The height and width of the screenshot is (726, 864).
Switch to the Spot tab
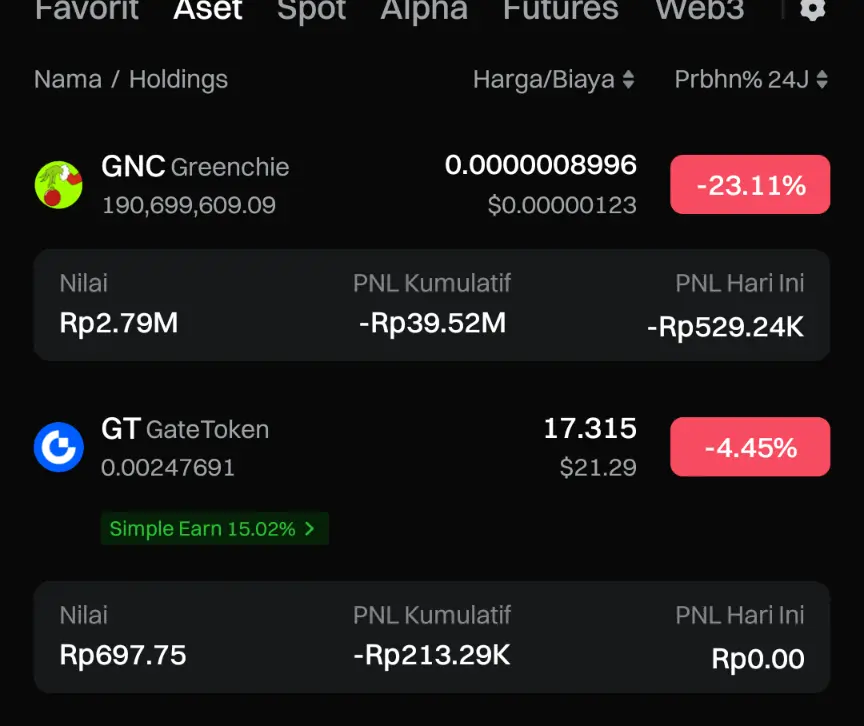click(311, 9)
